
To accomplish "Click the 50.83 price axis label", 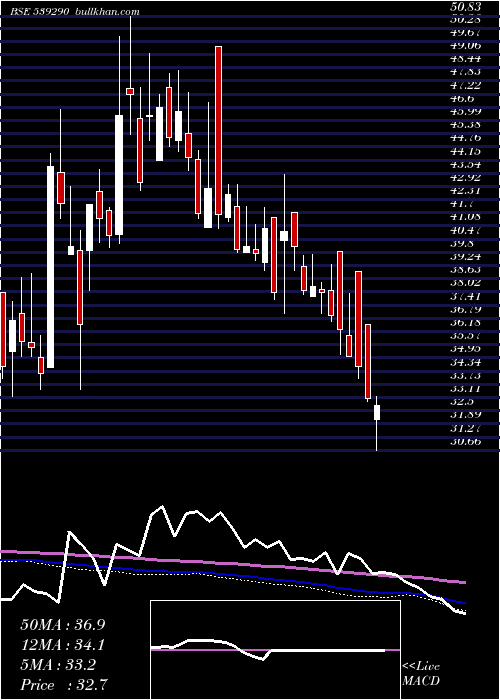I will [x=465, y=7].
